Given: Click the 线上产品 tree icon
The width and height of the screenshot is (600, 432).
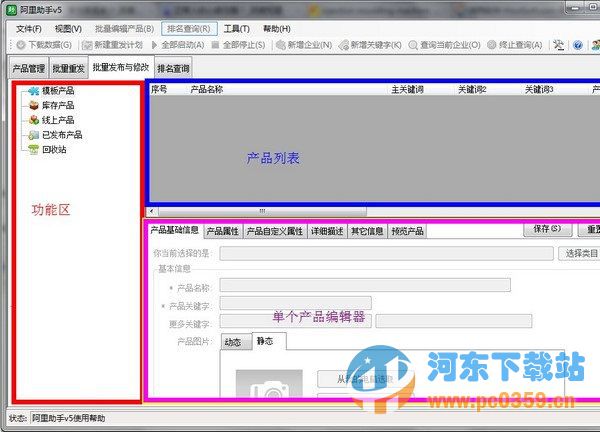Looking at the screenshot, I should point(34,120).
